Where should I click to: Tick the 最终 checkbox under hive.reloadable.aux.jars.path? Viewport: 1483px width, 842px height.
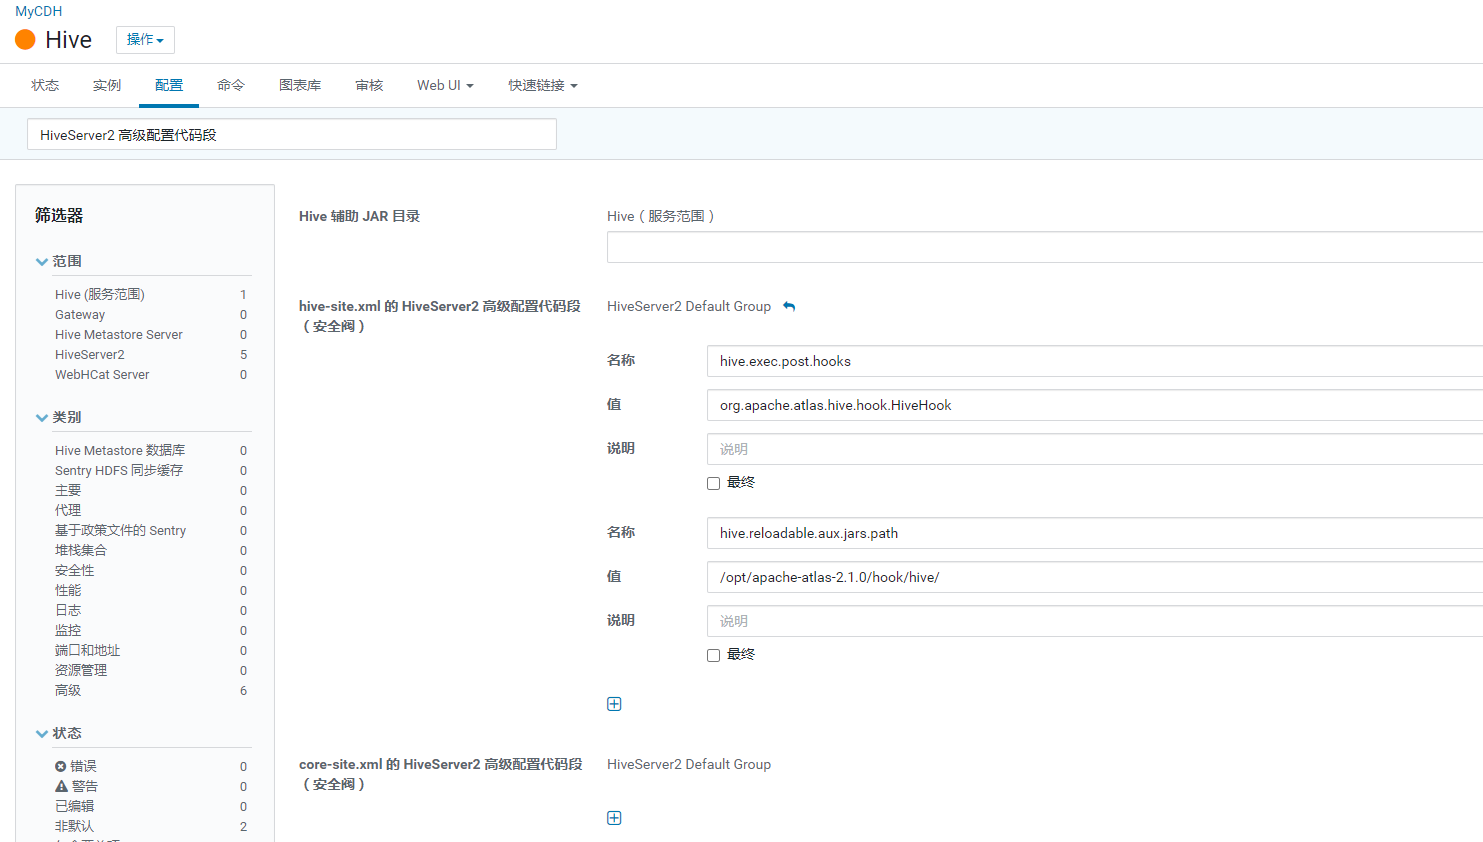tap(713, 655)
